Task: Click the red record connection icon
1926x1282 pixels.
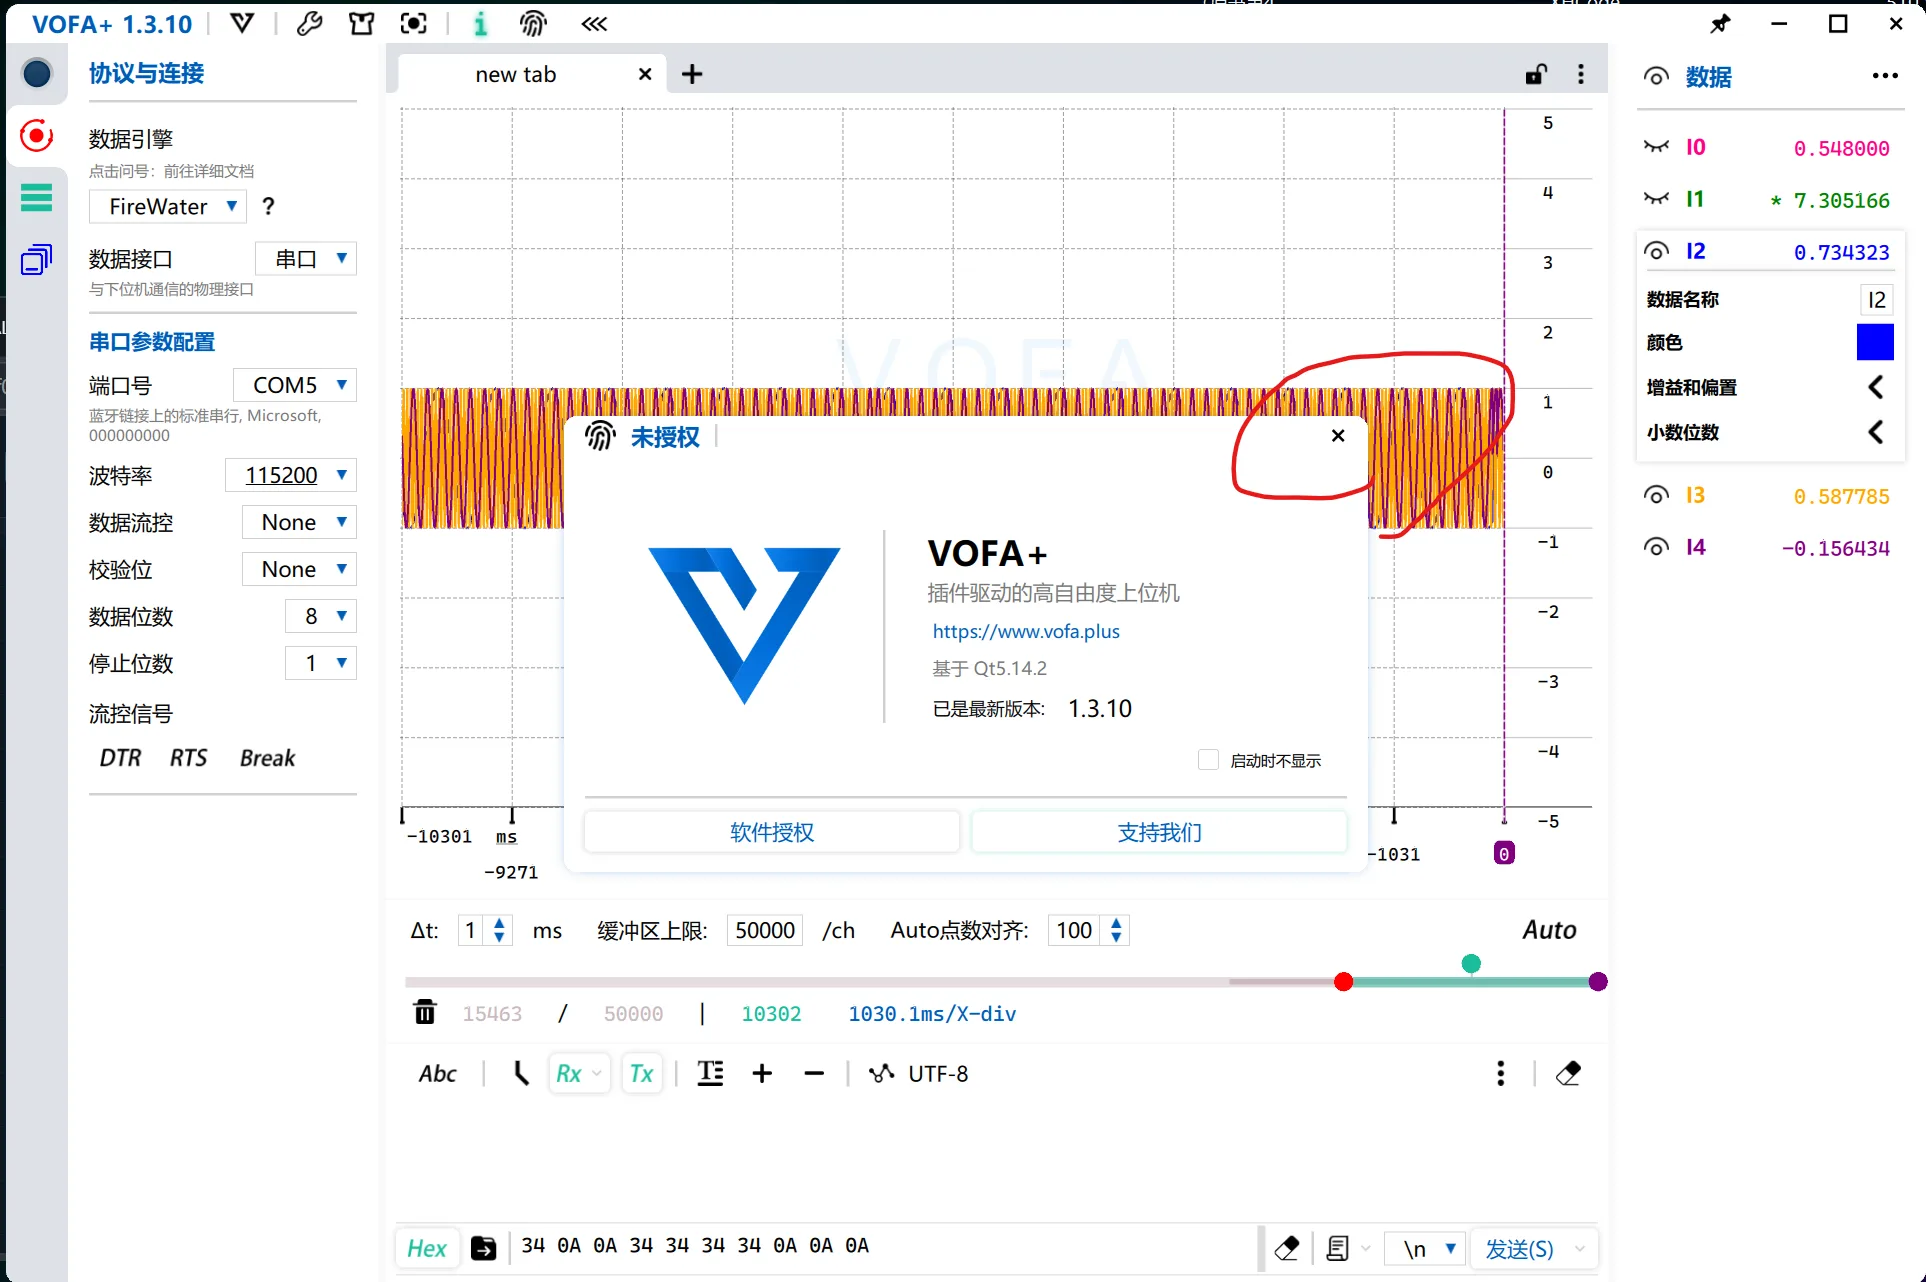Action: click(36, 135)
